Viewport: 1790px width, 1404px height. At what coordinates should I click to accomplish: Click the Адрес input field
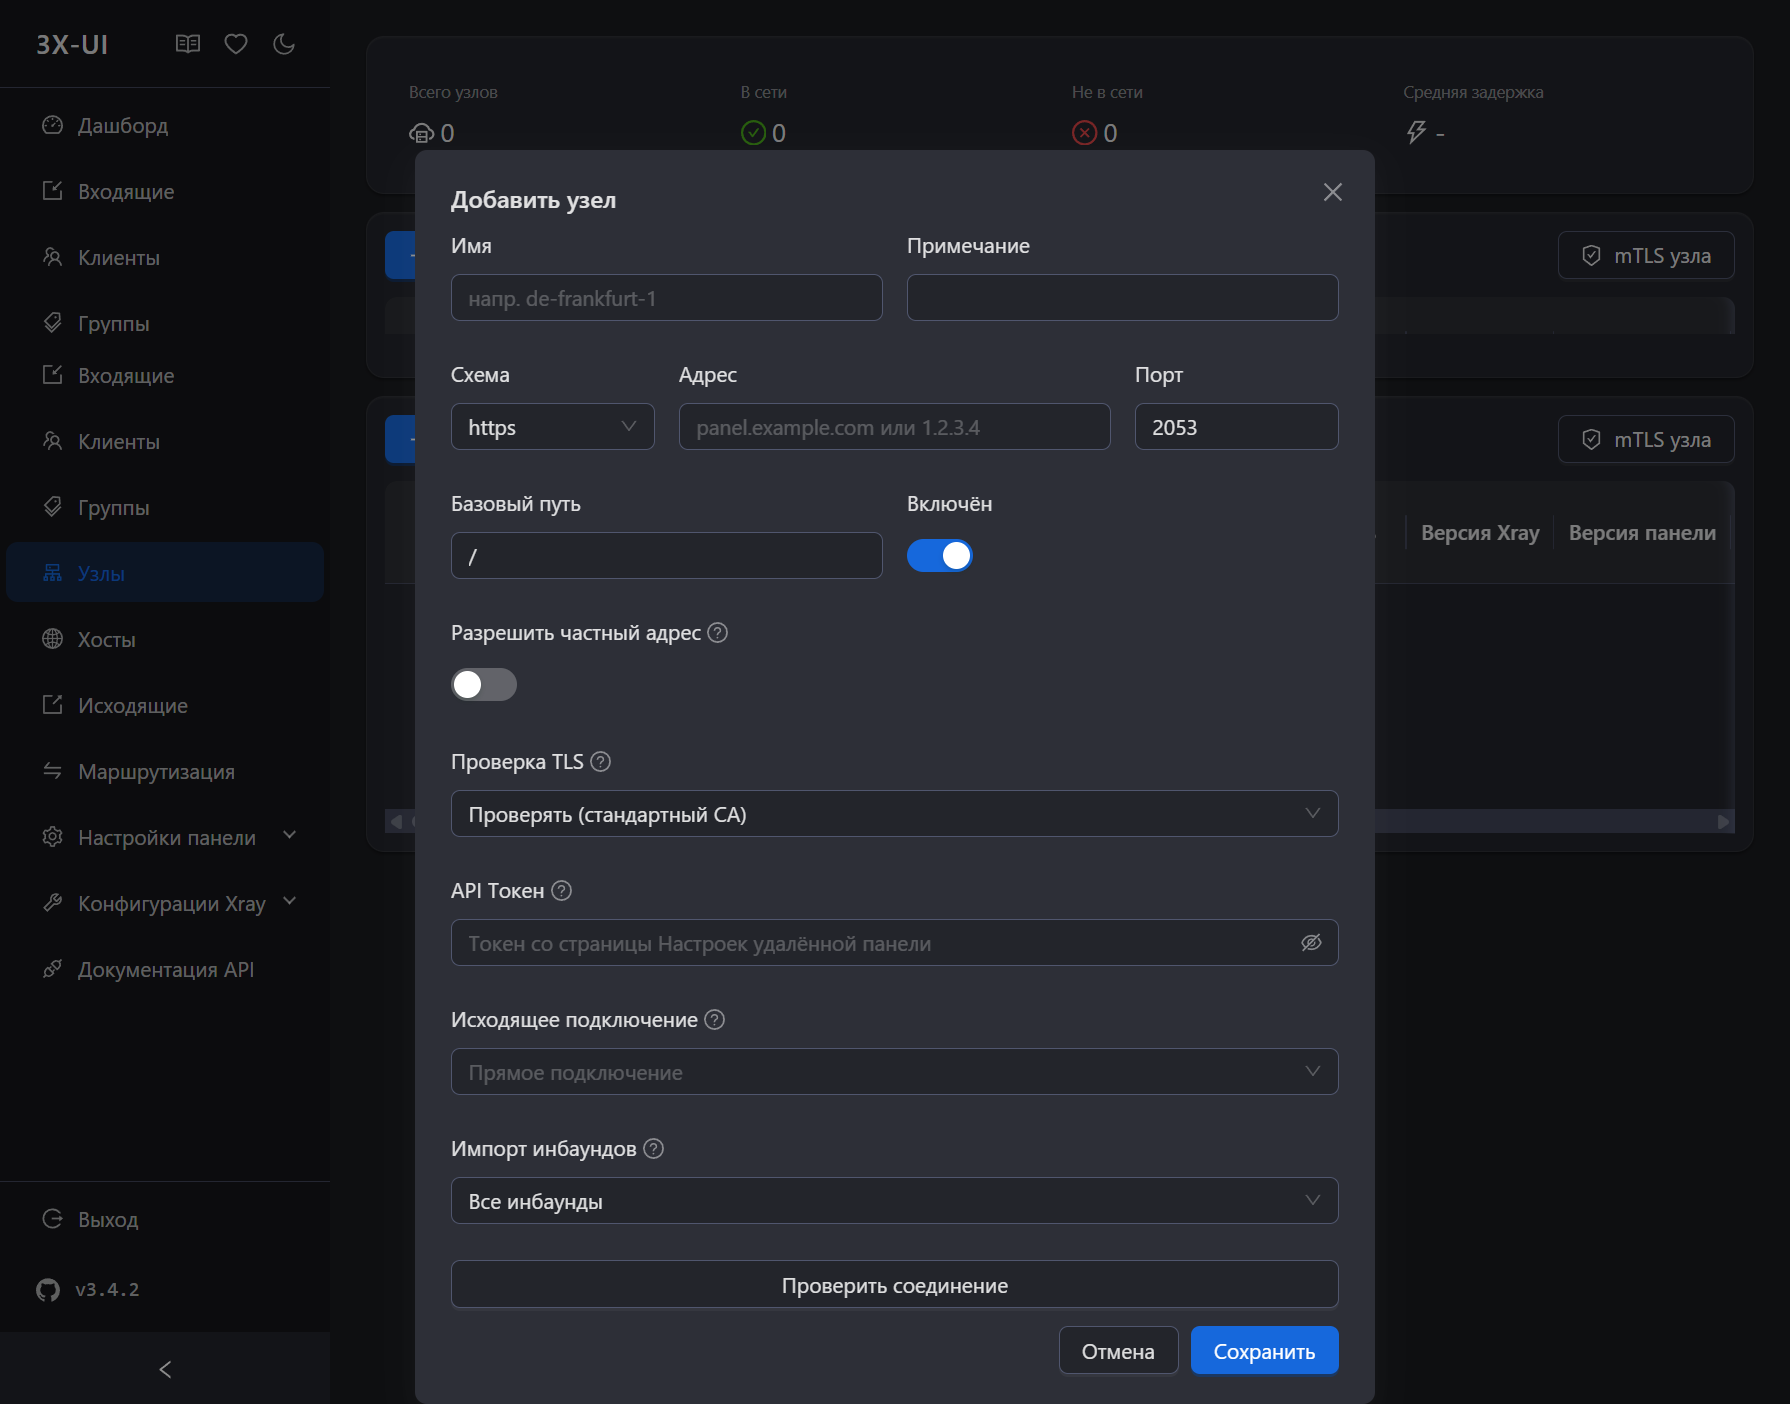[x=894, y=427]
